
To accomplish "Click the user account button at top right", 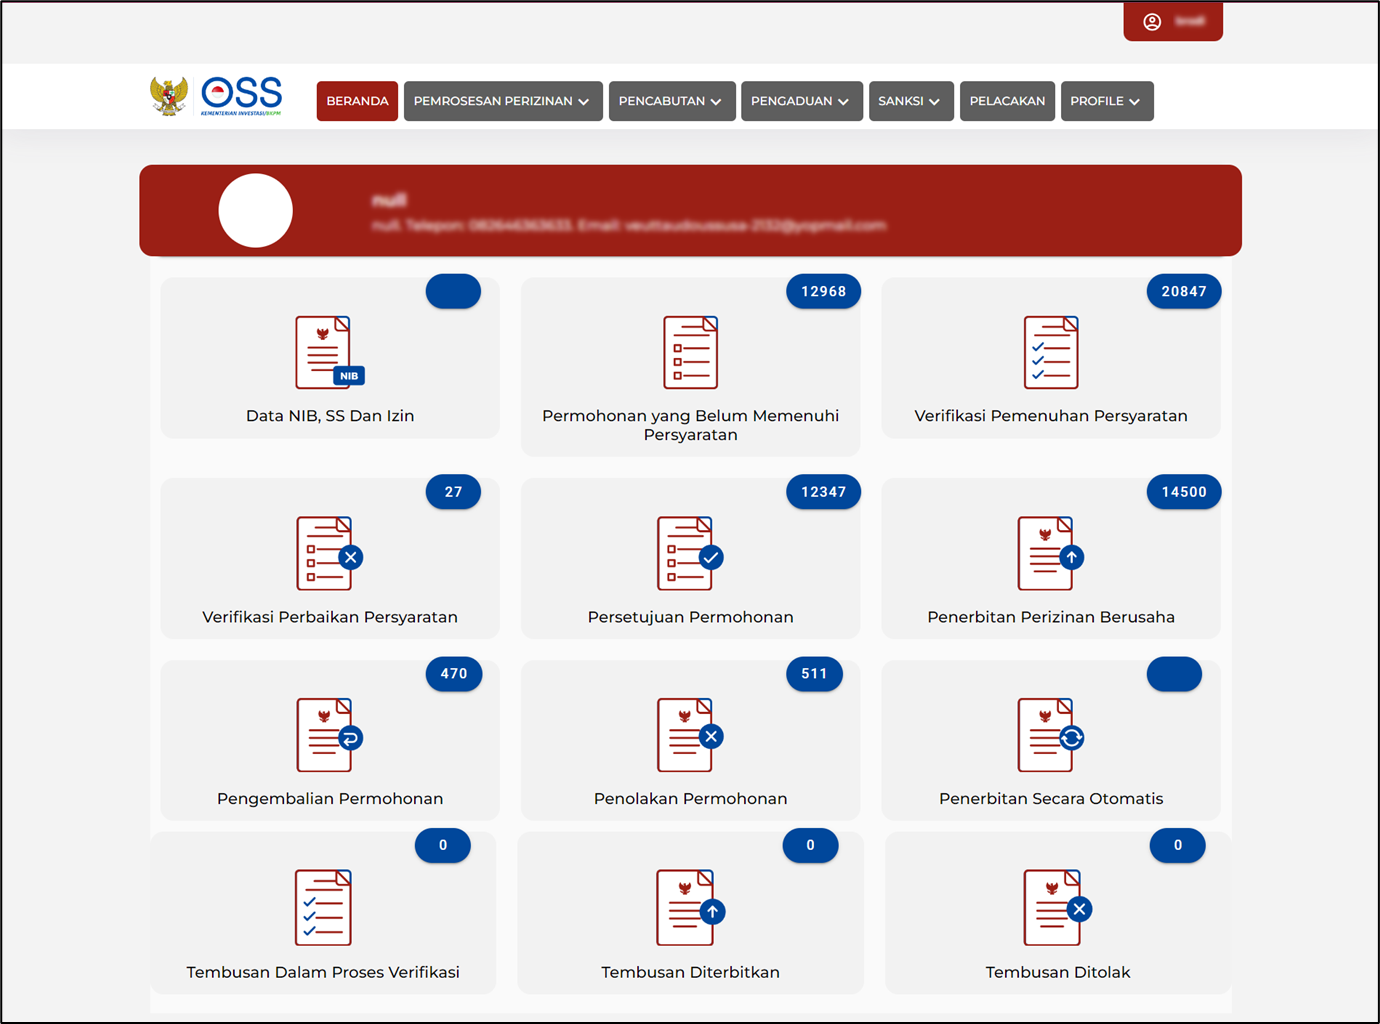I will [x=1172, y=22].
